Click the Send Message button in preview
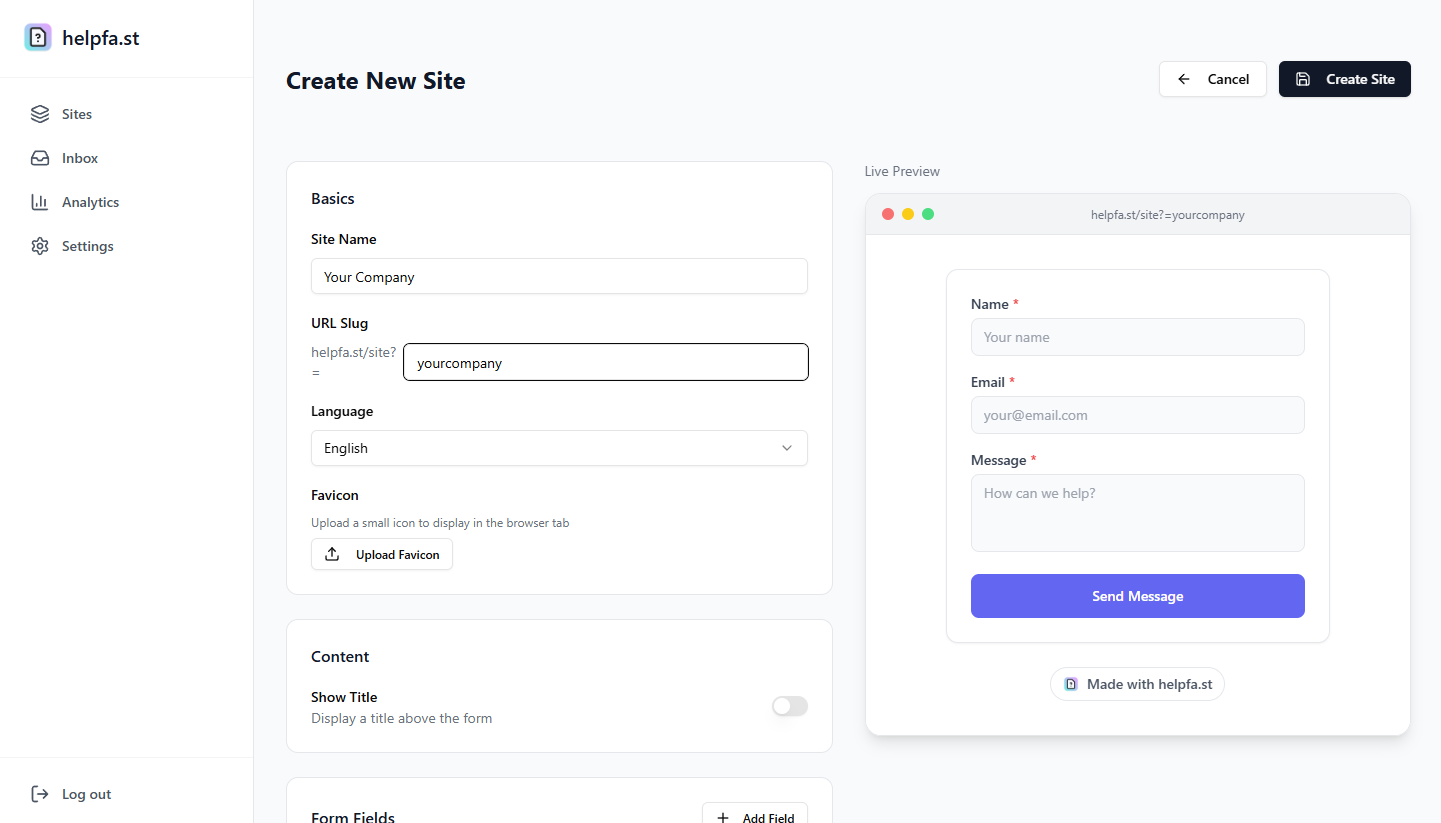The image size is (1441, 823). click(x=1137, y=595)
